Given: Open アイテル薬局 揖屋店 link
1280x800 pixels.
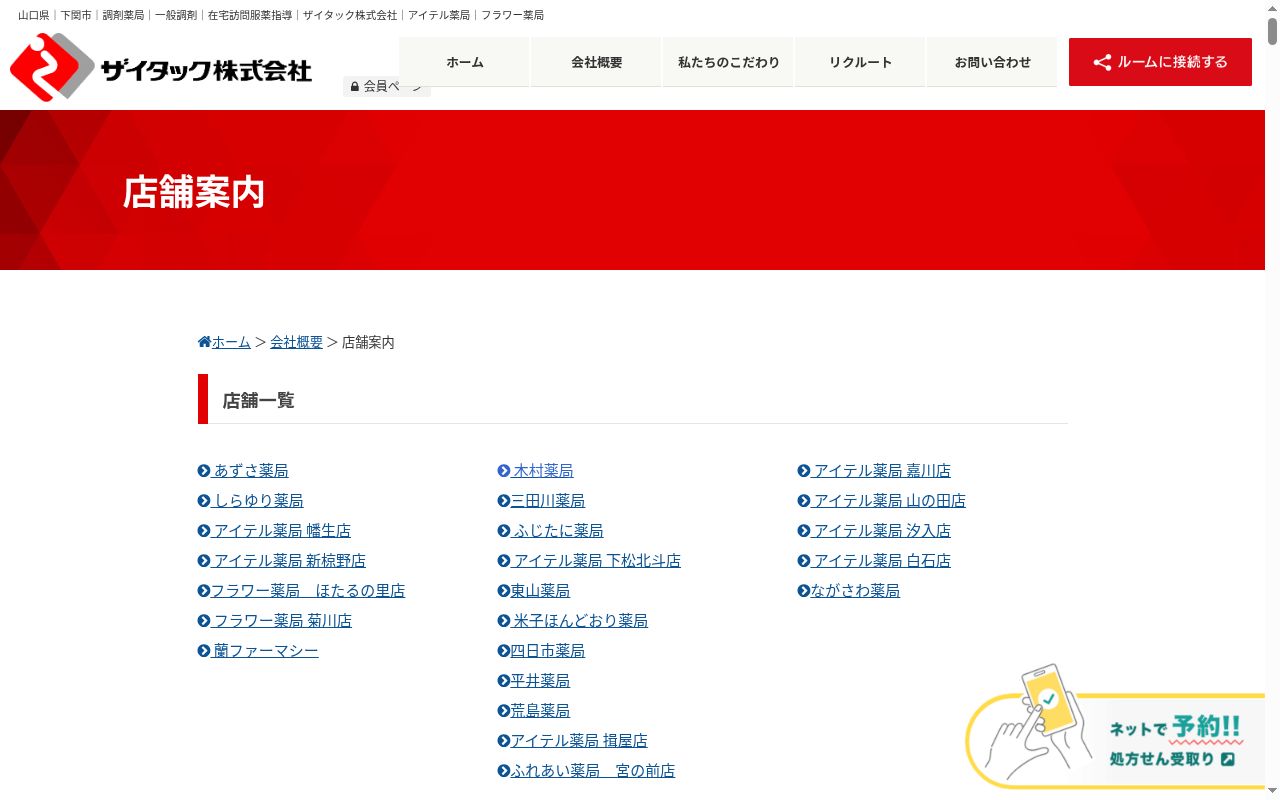Looking at the screenshot, I should coord(573,740).
